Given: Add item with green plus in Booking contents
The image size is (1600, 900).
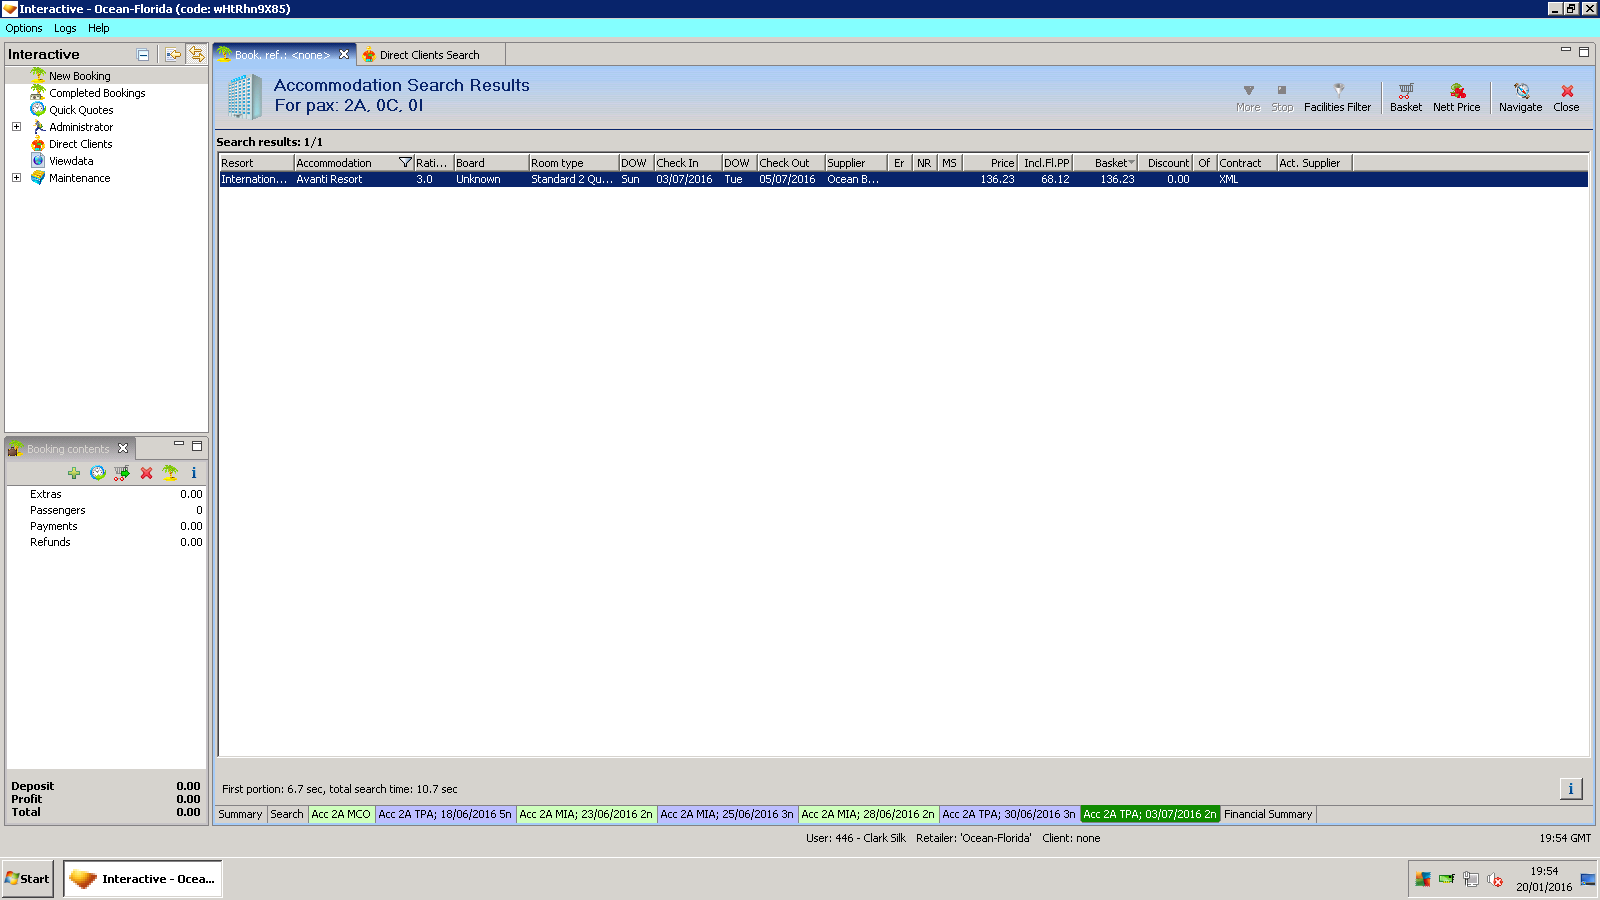Looking at the screenshot, I should tap(74, 473).
